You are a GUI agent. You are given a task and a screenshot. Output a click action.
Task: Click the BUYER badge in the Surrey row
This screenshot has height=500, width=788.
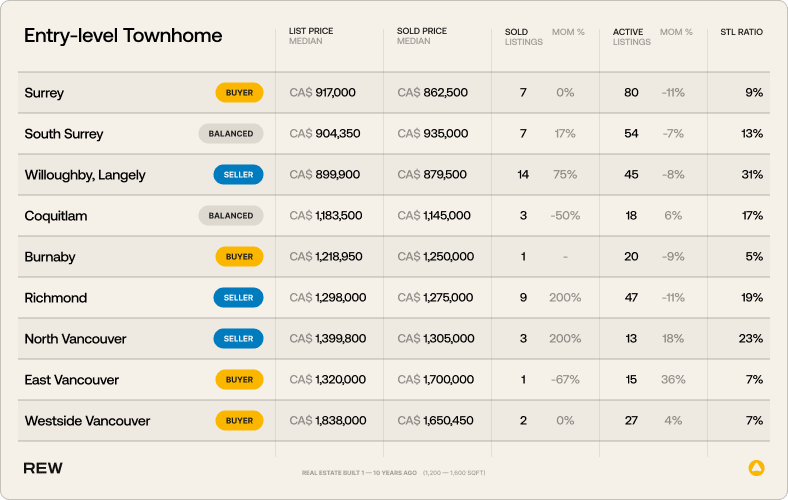tap(239, 92)
